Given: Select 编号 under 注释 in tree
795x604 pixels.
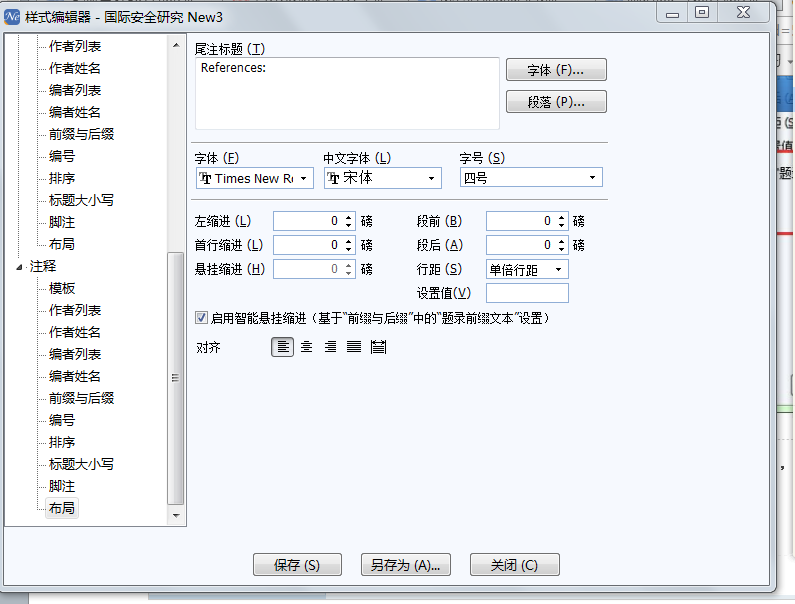Looking at the screenshot, I should [62, 420].
